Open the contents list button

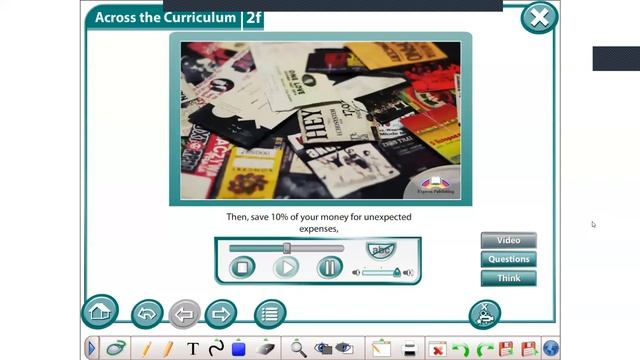[x=270, y=314]
